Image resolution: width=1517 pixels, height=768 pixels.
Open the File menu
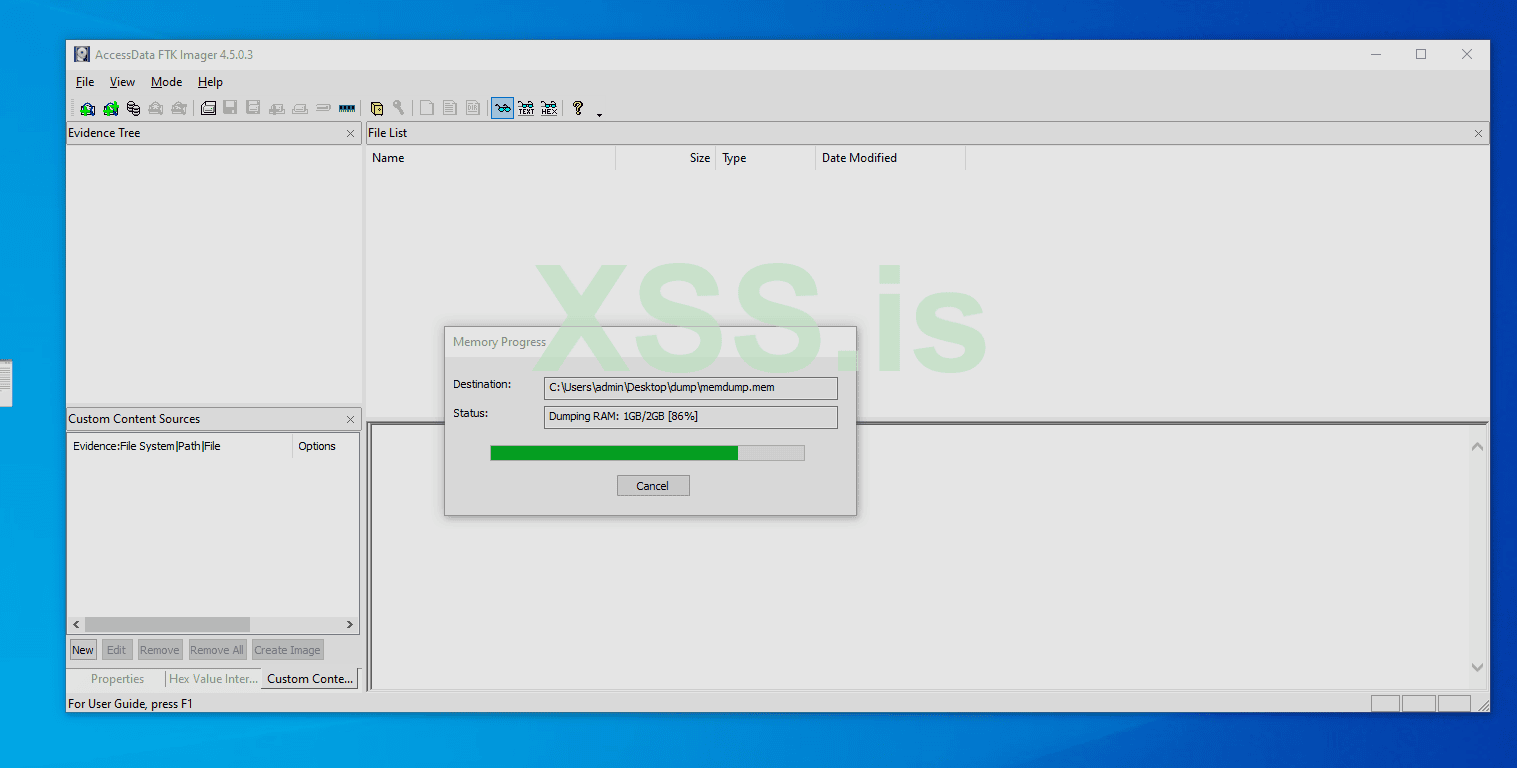tap(85, 82)
